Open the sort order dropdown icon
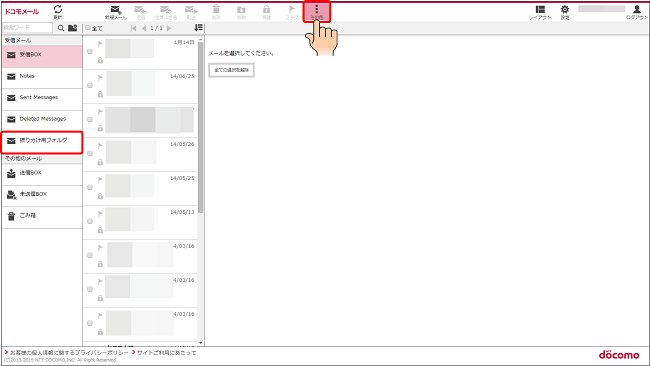Image resolution: width=650 pixels, height=366 pixels. 199,28
